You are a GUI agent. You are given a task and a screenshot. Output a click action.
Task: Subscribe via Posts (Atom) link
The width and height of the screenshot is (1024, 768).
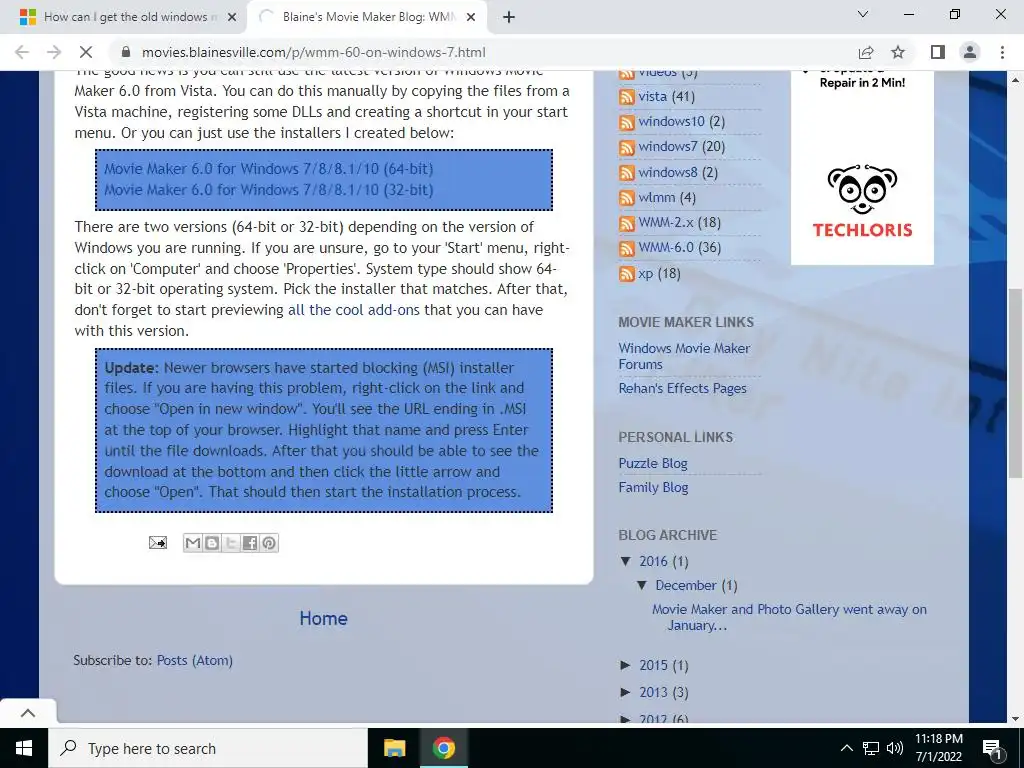[x=195, y=660]
